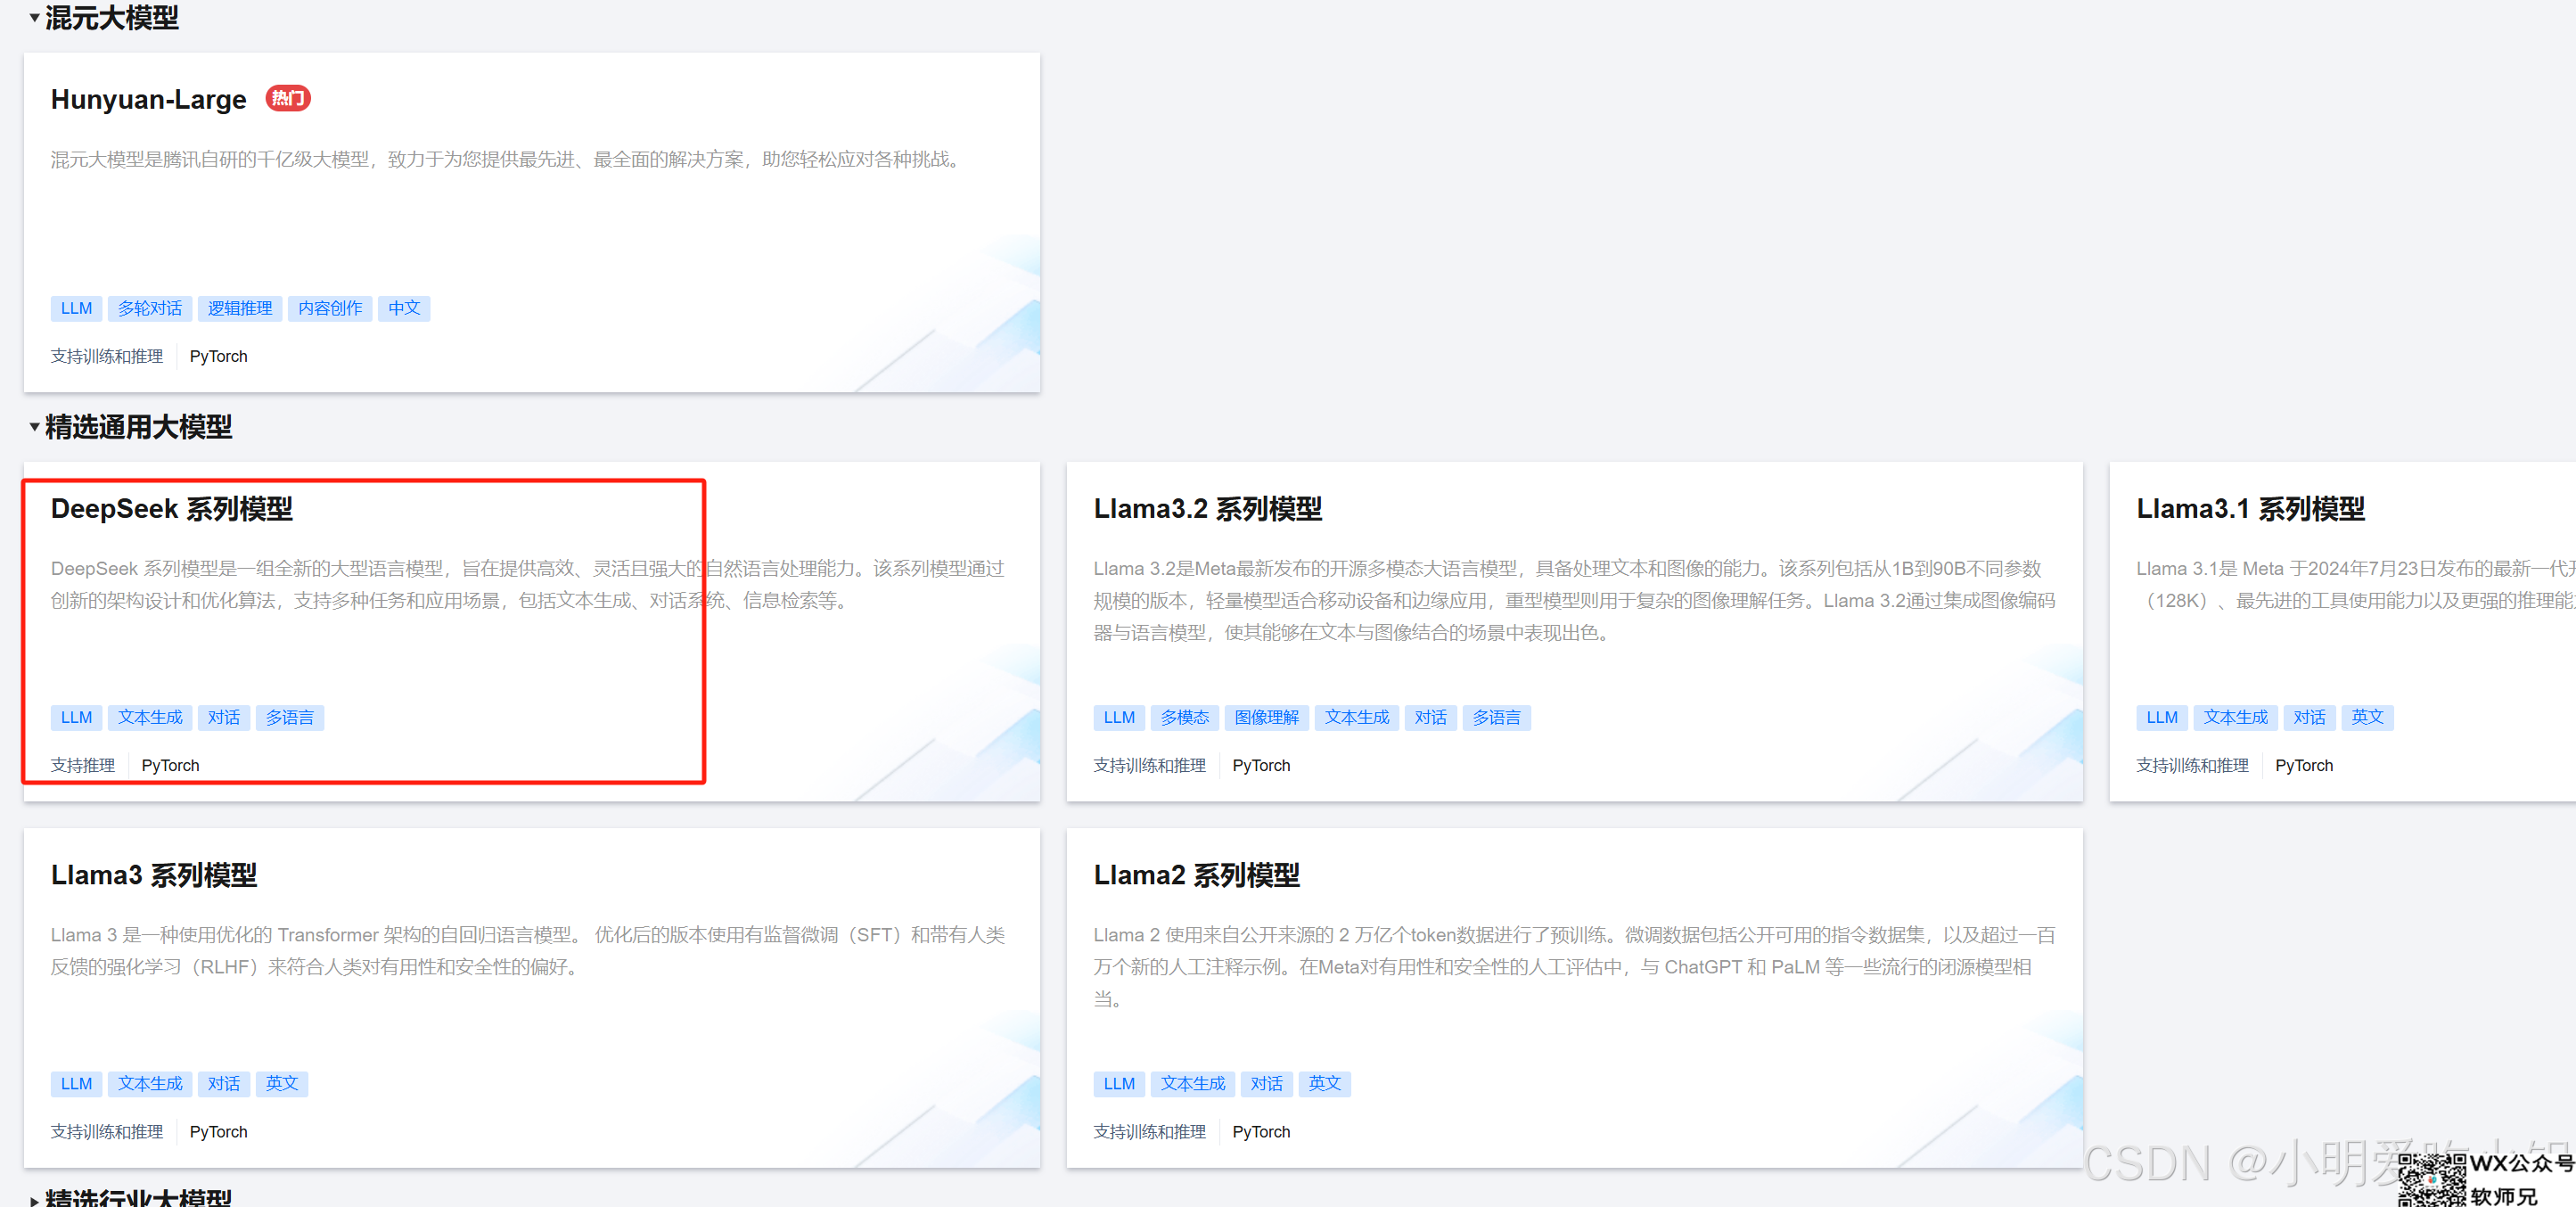Open the Llama3.2 系列模型 card title
This screenshot has width=2576, height=1207.
(1207, 508)
